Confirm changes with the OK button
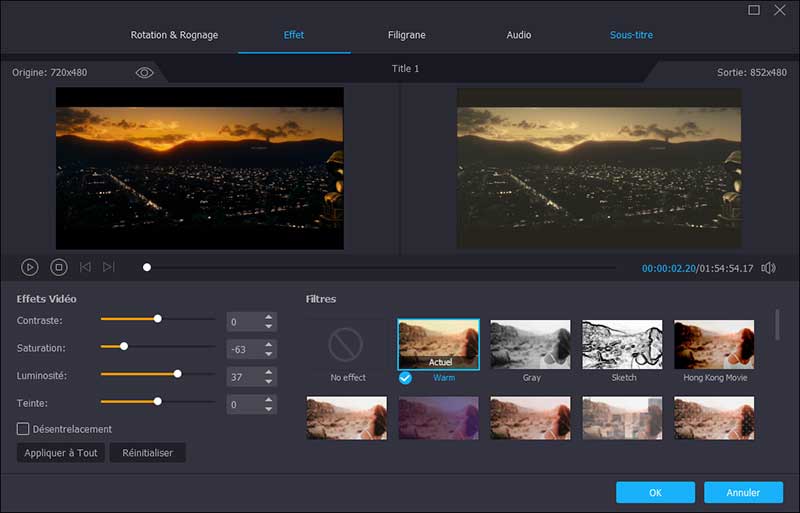This screenshot has width=800, height=513. click(655, 492)
